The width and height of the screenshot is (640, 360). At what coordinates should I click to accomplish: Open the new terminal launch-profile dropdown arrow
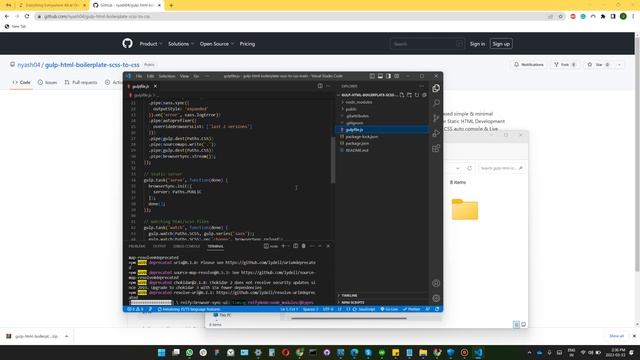tap(288, 246)
